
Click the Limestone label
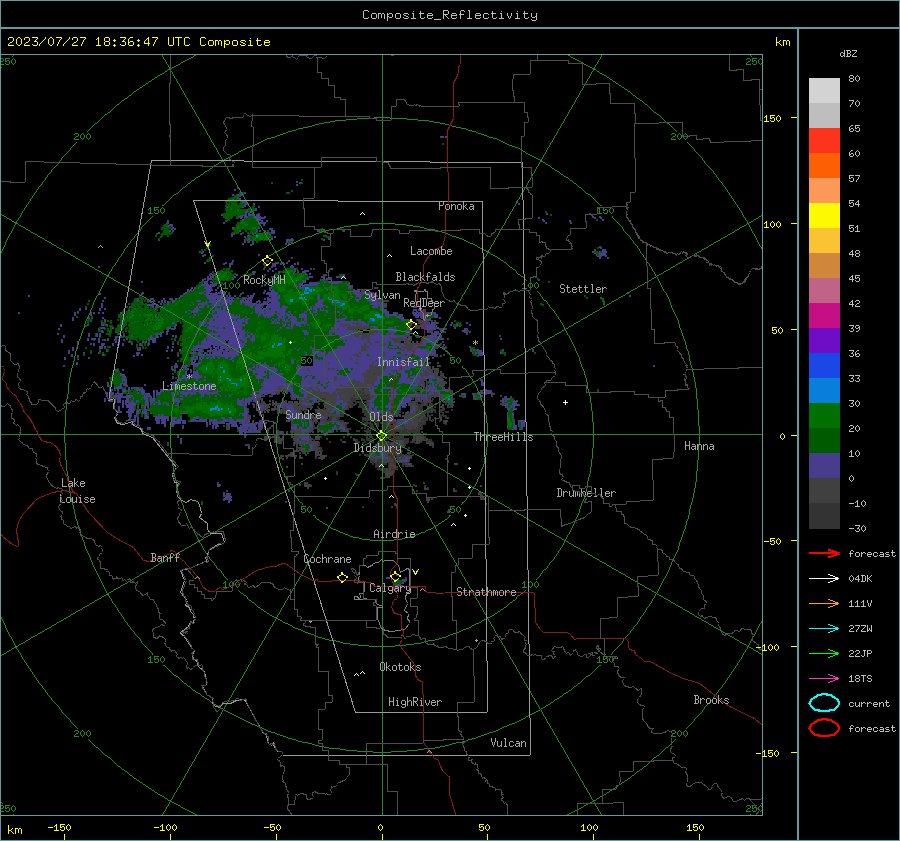coord(189,386)
